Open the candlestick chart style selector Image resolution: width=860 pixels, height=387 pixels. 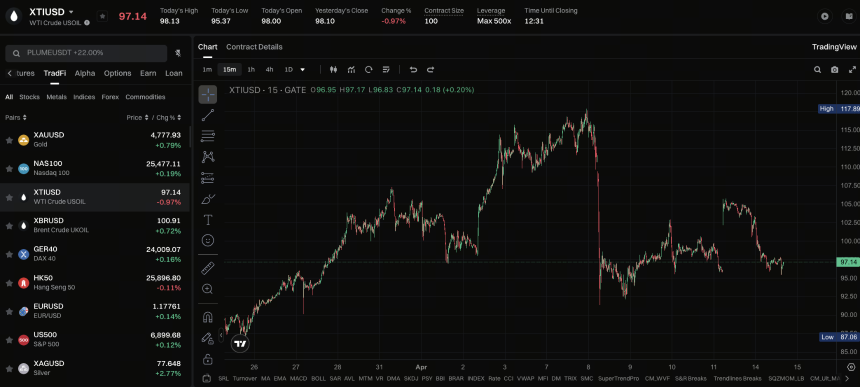333,70
